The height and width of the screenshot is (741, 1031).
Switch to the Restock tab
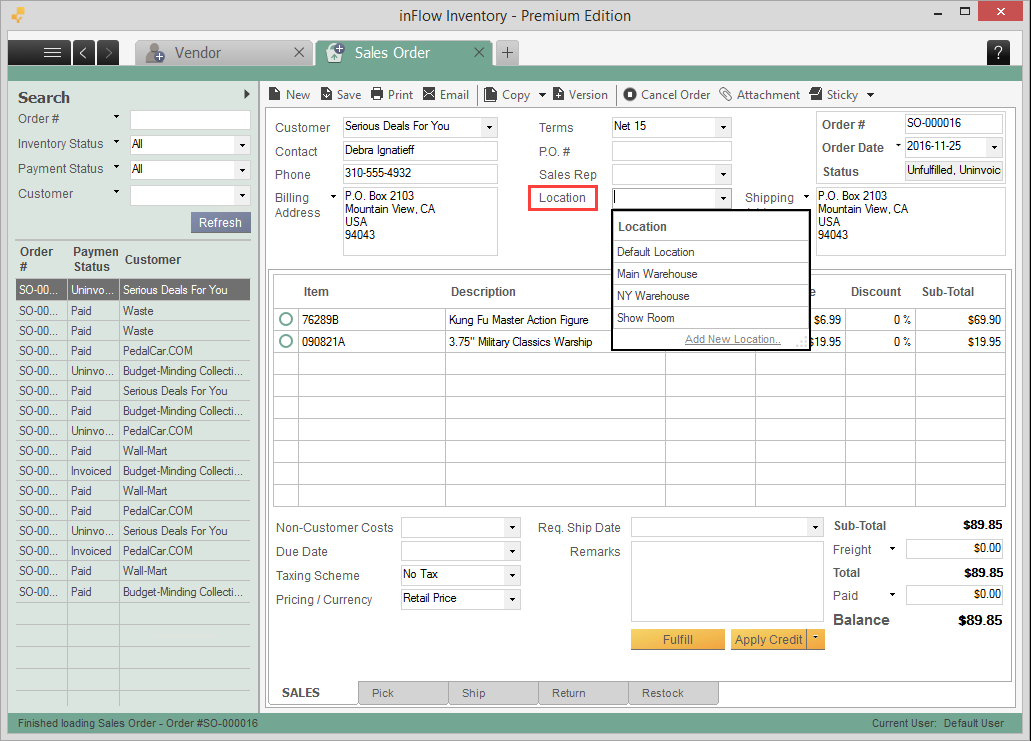[x=673, y=693]
